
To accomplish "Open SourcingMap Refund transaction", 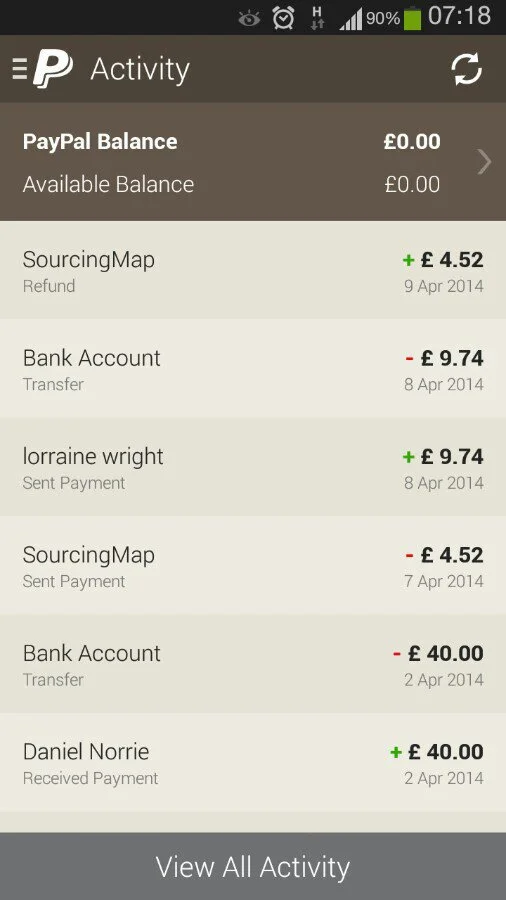I will coord(253,270).
